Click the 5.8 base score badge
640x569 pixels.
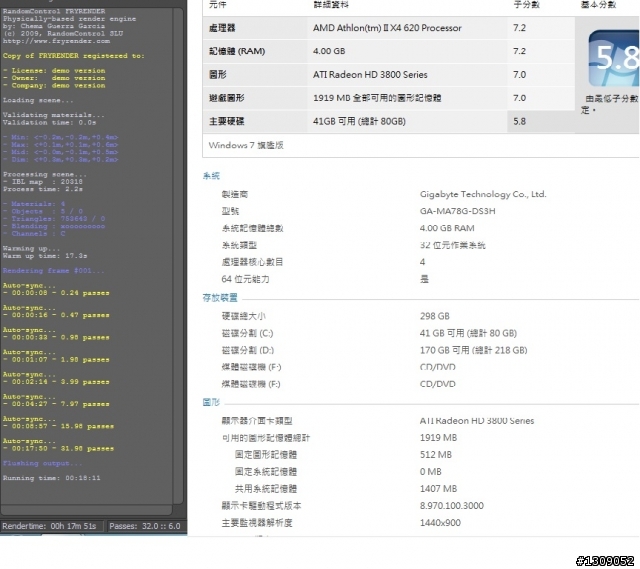614,58
